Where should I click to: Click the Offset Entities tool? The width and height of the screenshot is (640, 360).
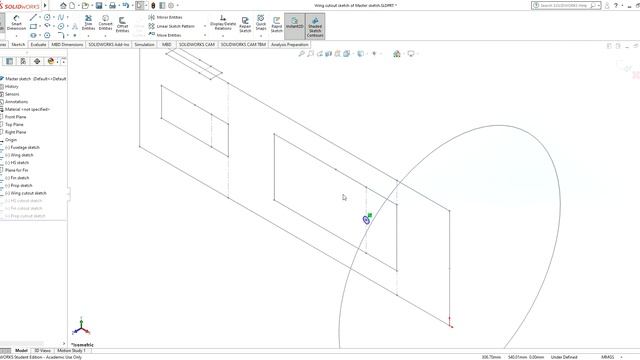click(122, 24)
